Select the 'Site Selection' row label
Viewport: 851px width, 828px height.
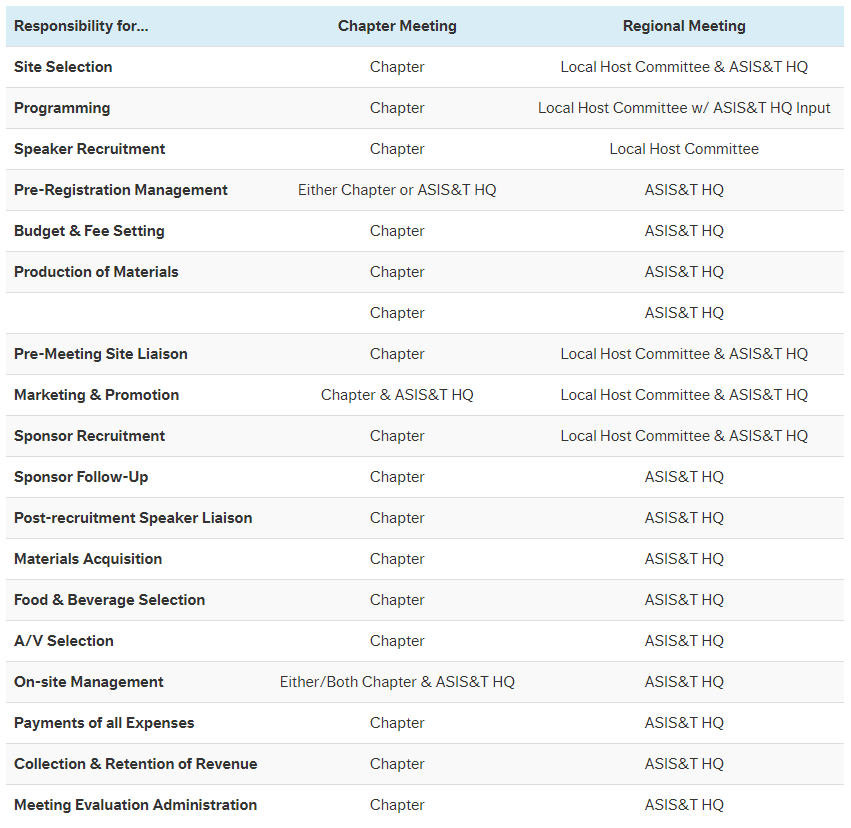coord(63,67)
